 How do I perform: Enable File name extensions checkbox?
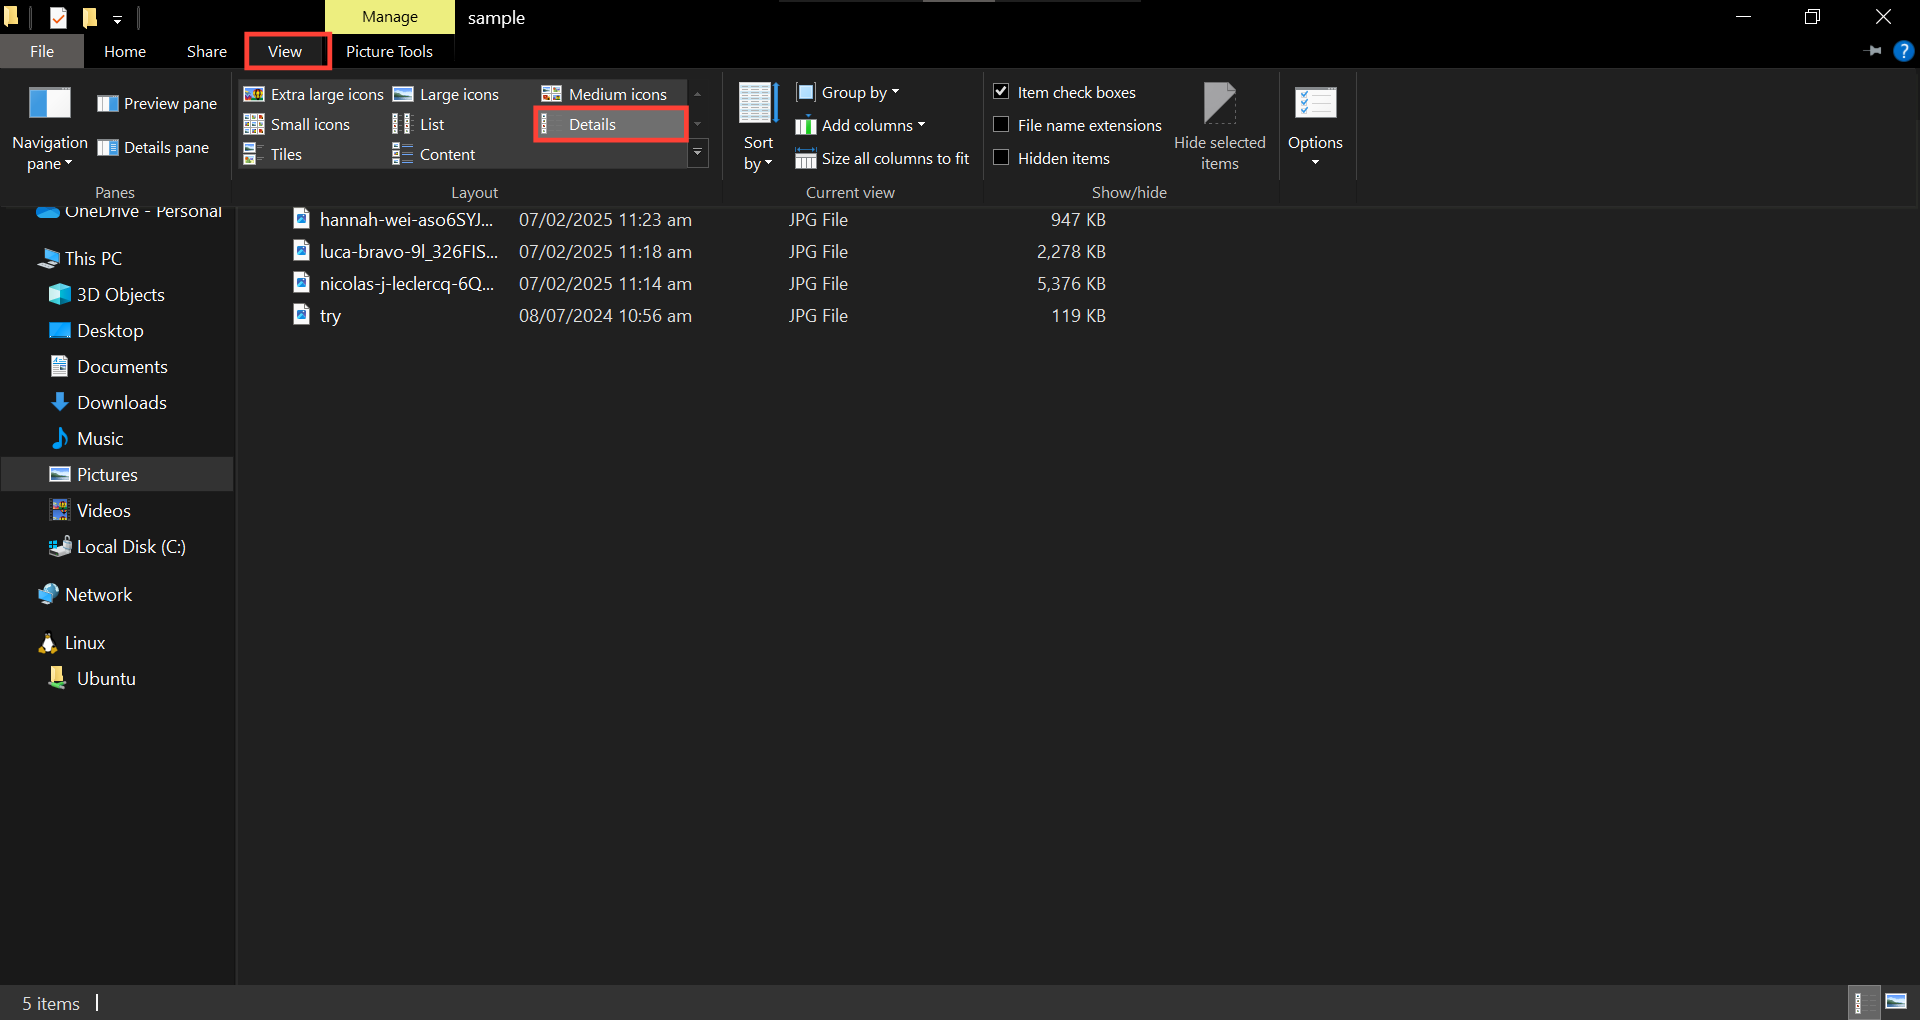click(x=1001, y=125)
